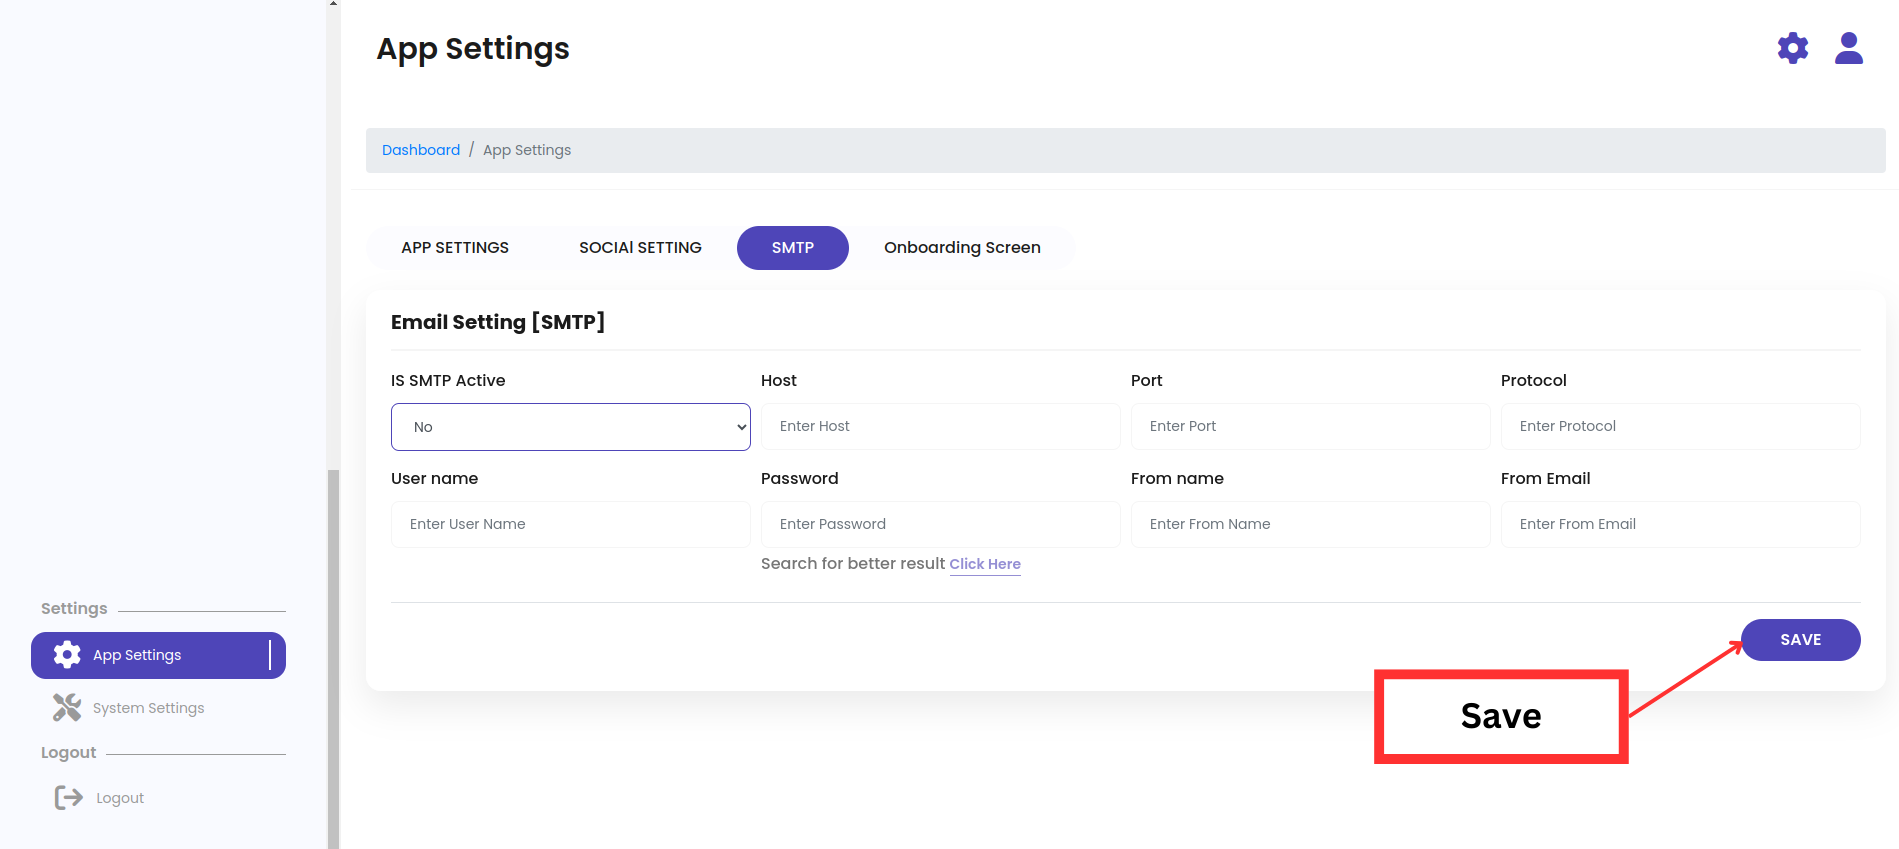Click the App Settings gear icon in sidebar
The height and width of the screenshot is (849, 1899).
[x=67, y=655]
